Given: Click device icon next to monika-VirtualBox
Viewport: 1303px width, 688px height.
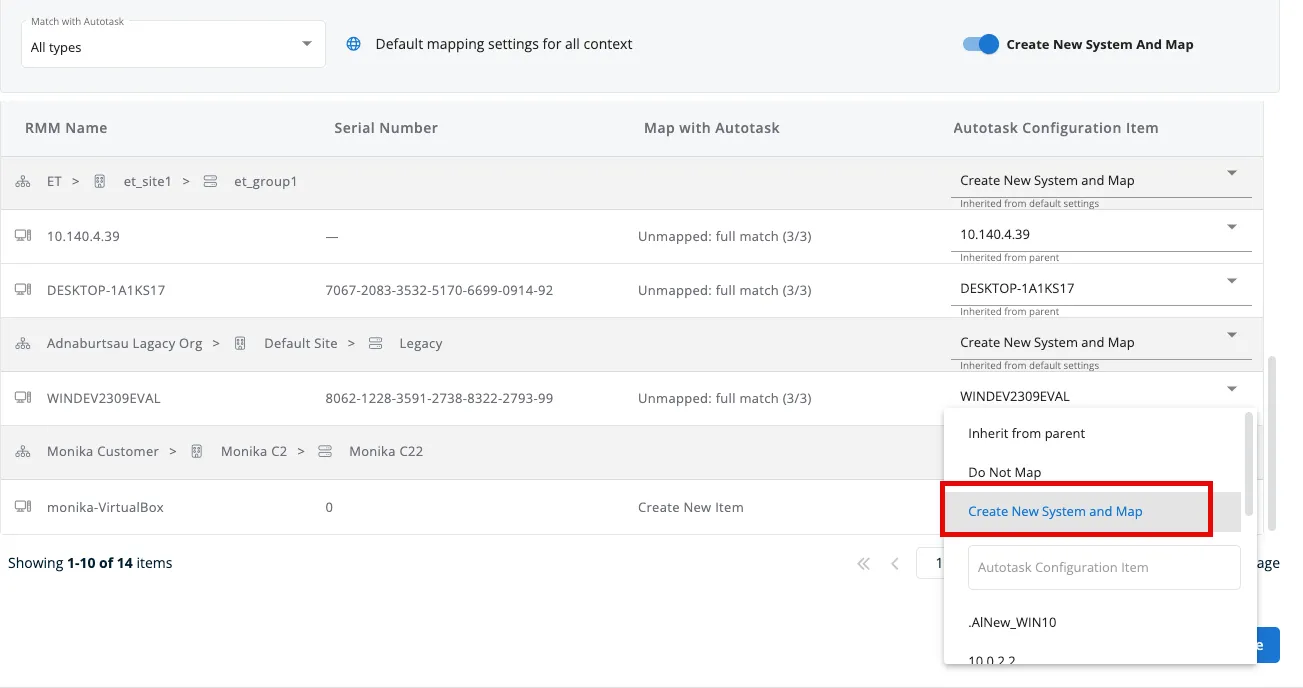Looking at the screenshot, I should pyautogui.click(x=23, y=507).
